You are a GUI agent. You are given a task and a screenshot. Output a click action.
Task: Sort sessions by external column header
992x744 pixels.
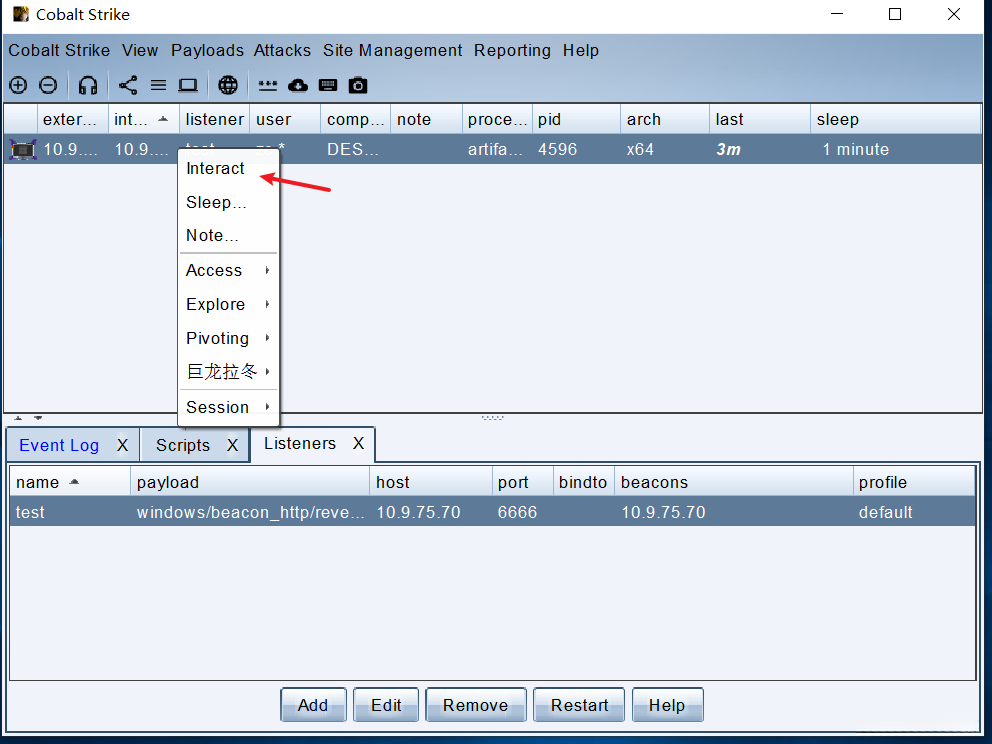pos(72,119)
